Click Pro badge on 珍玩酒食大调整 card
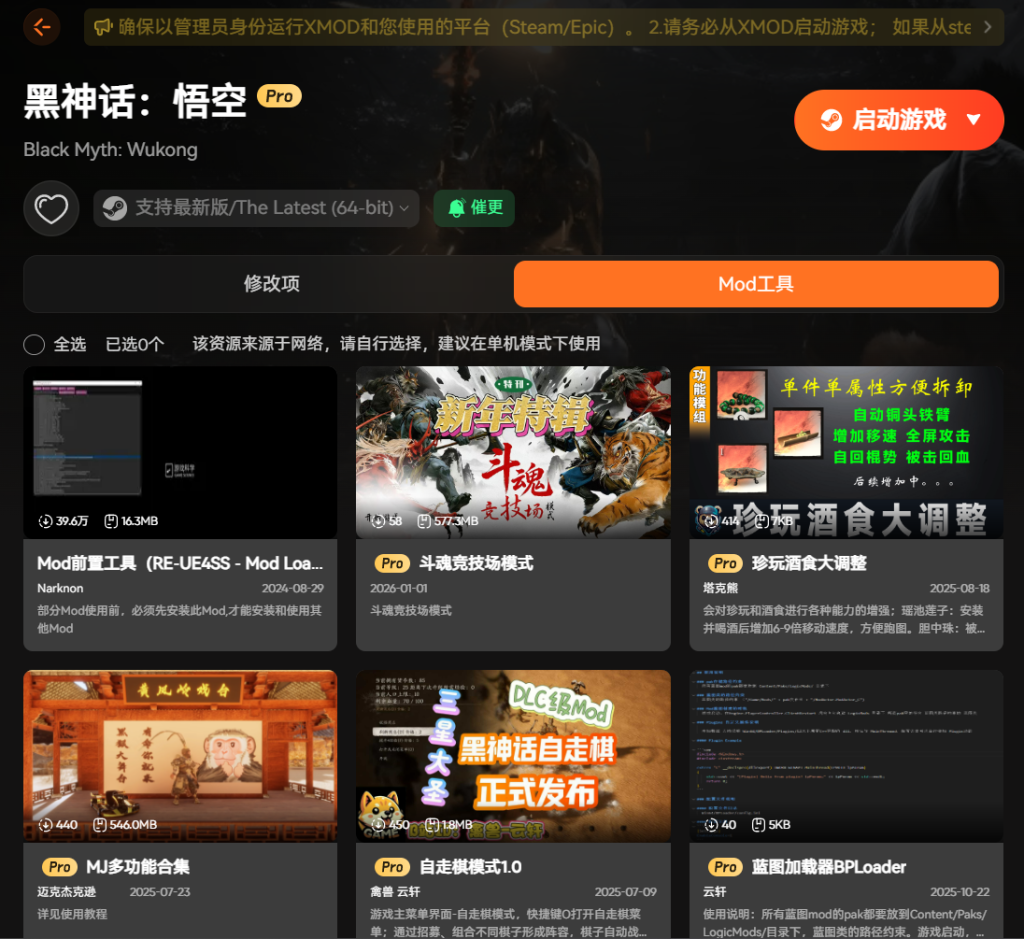This screenshot has height=939, width=1024. click(726, 563)
